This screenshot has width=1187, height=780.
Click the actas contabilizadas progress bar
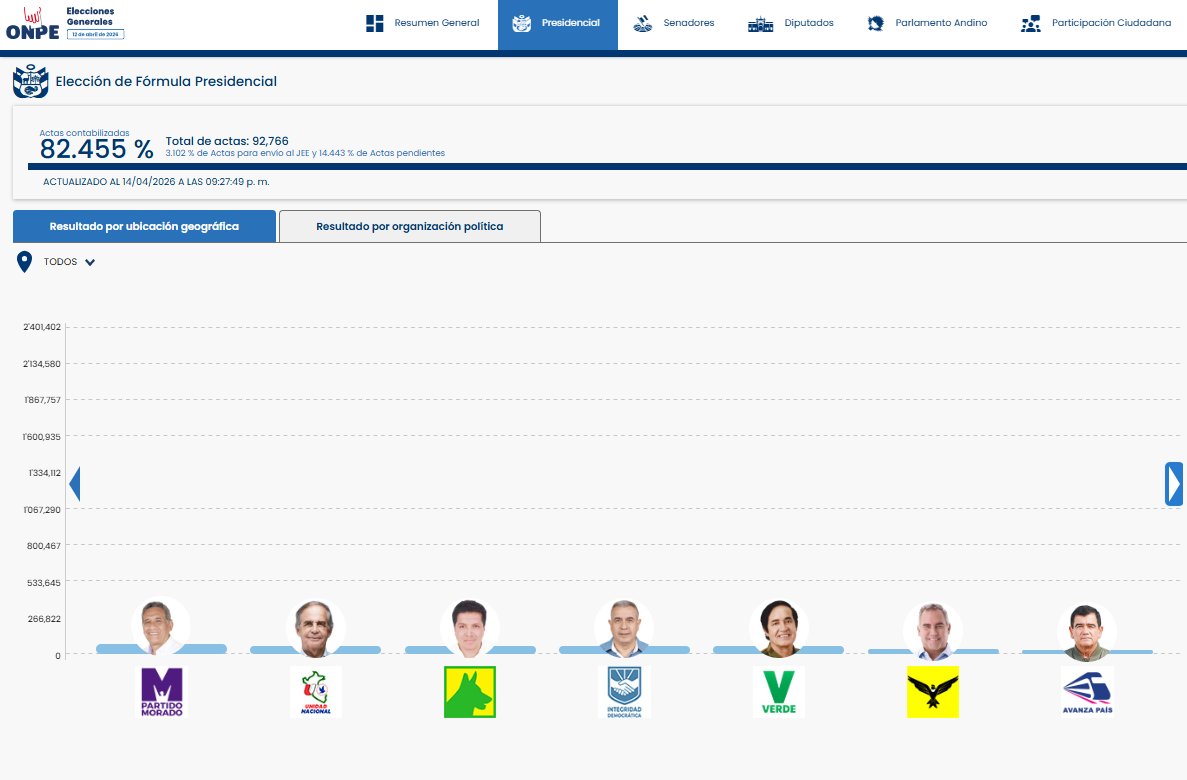point(607,167)
